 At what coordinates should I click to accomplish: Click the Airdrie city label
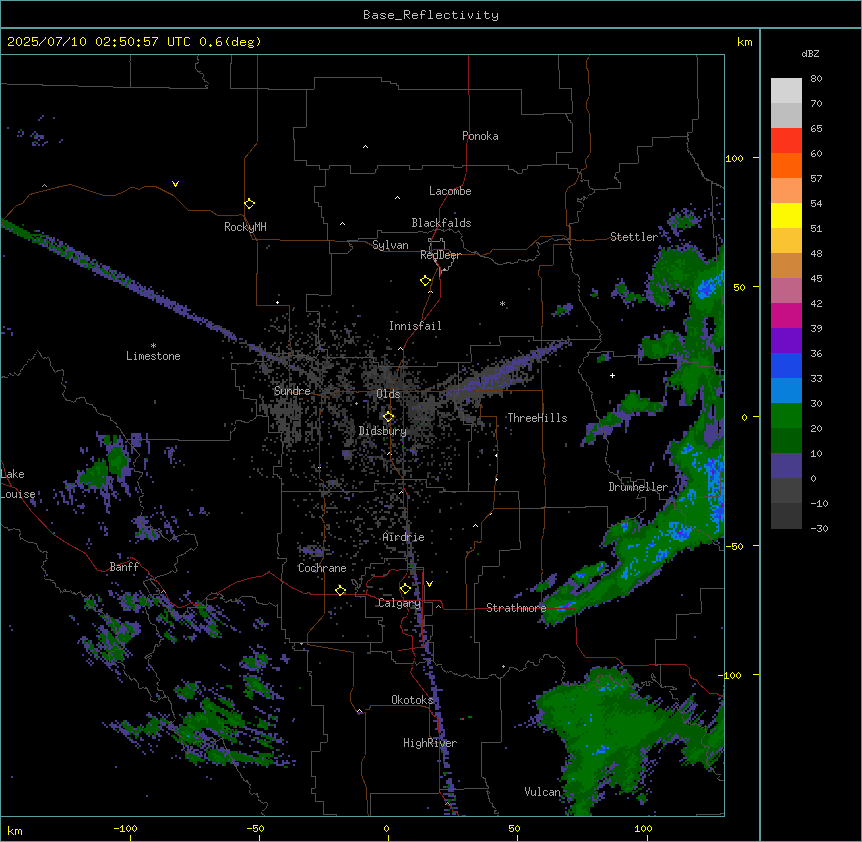pyautogui.click(x=403, y=538)
